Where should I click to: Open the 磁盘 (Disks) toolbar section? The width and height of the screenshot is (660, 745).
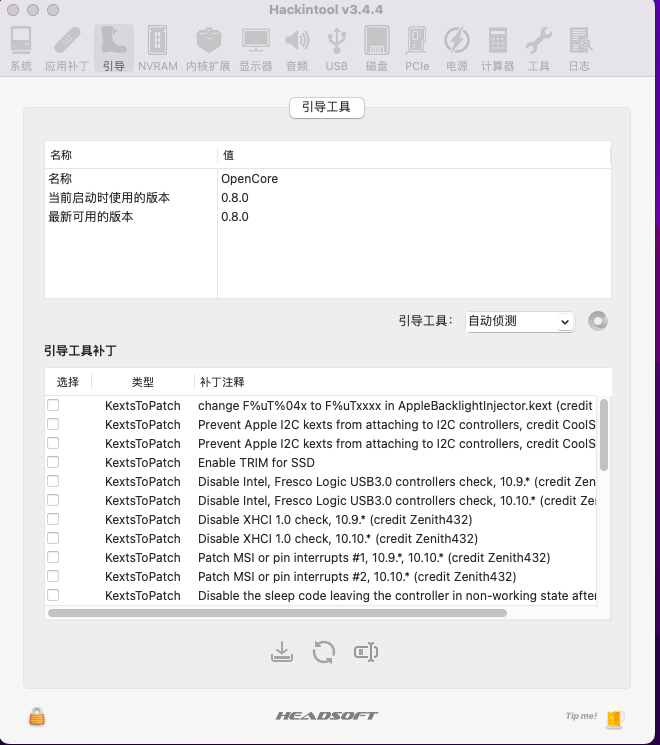pyautogui.click(x=377, y=49)
